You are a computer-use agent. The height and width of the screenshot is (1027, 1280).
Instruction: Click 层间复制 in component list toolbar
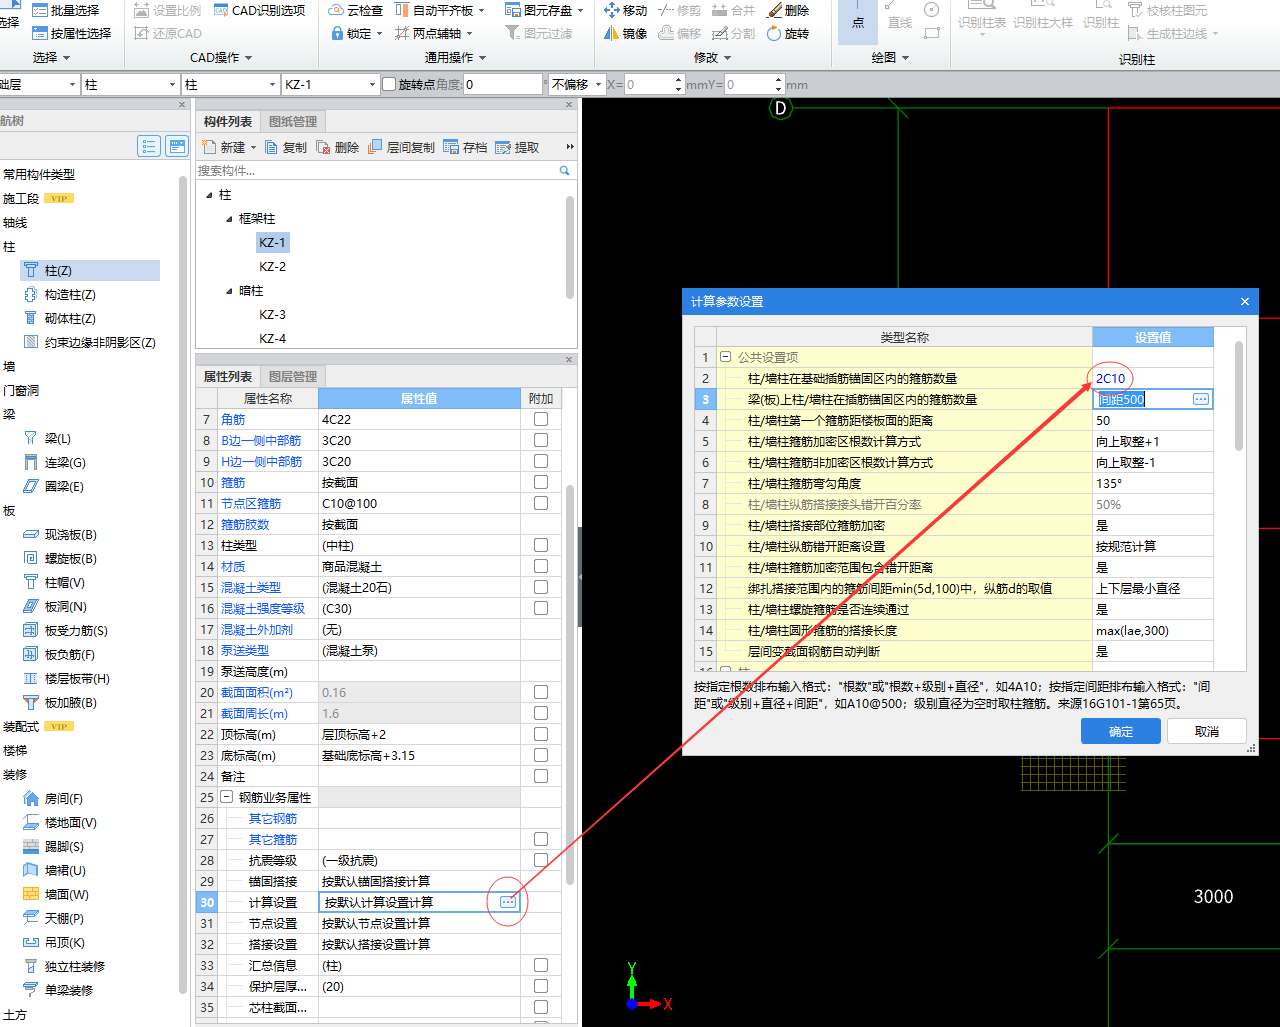click(401, 147)
